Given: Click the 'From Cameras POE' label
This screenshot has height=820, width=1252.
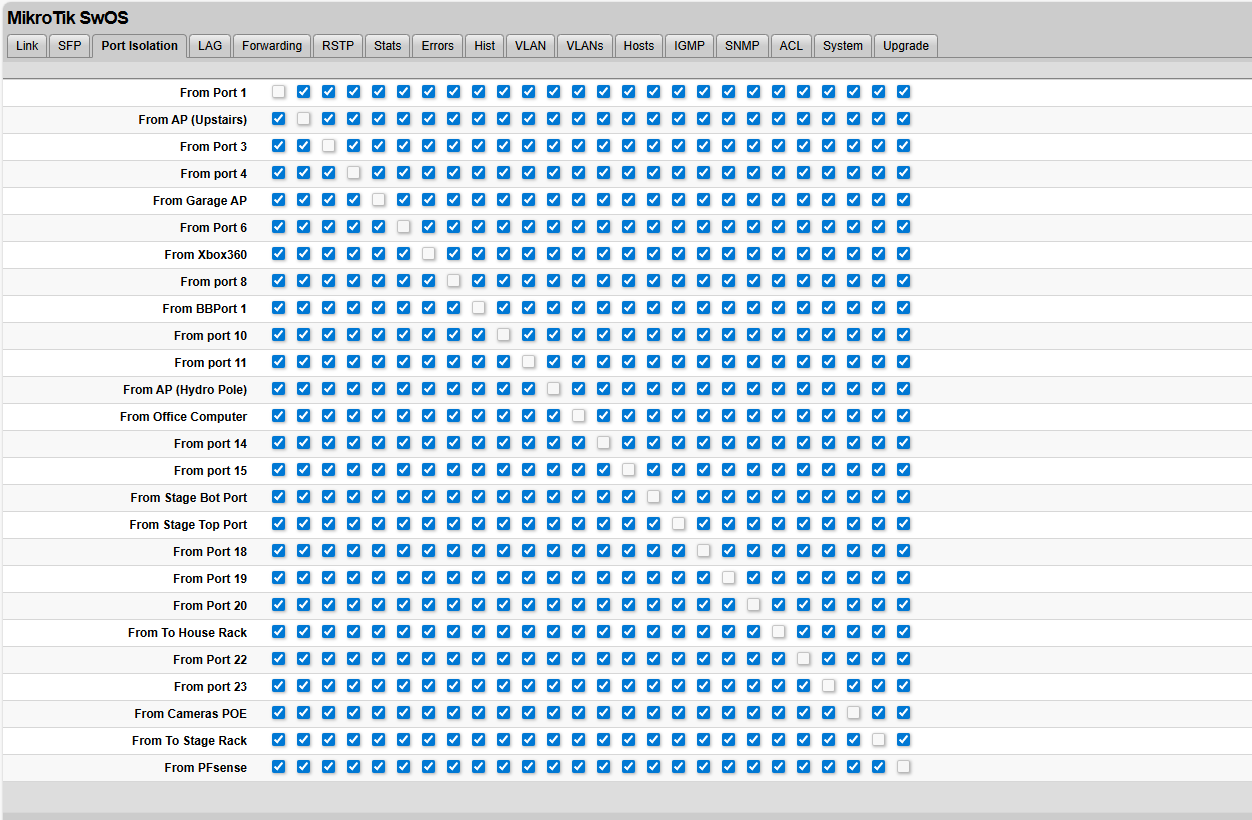Looking at the screenshot, I should (191, 714).
